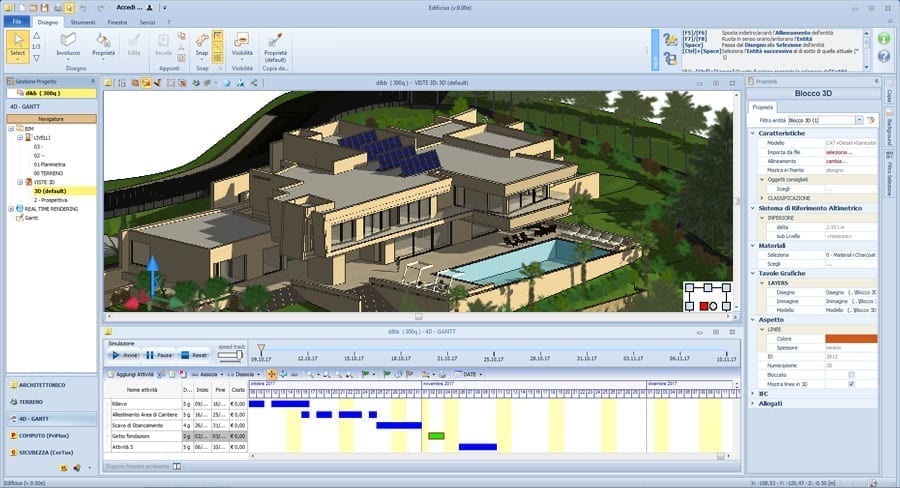Click Proprietà (default) copy icon
The image size is (900, 488).
pyautogui.click(x=275, y=47)
